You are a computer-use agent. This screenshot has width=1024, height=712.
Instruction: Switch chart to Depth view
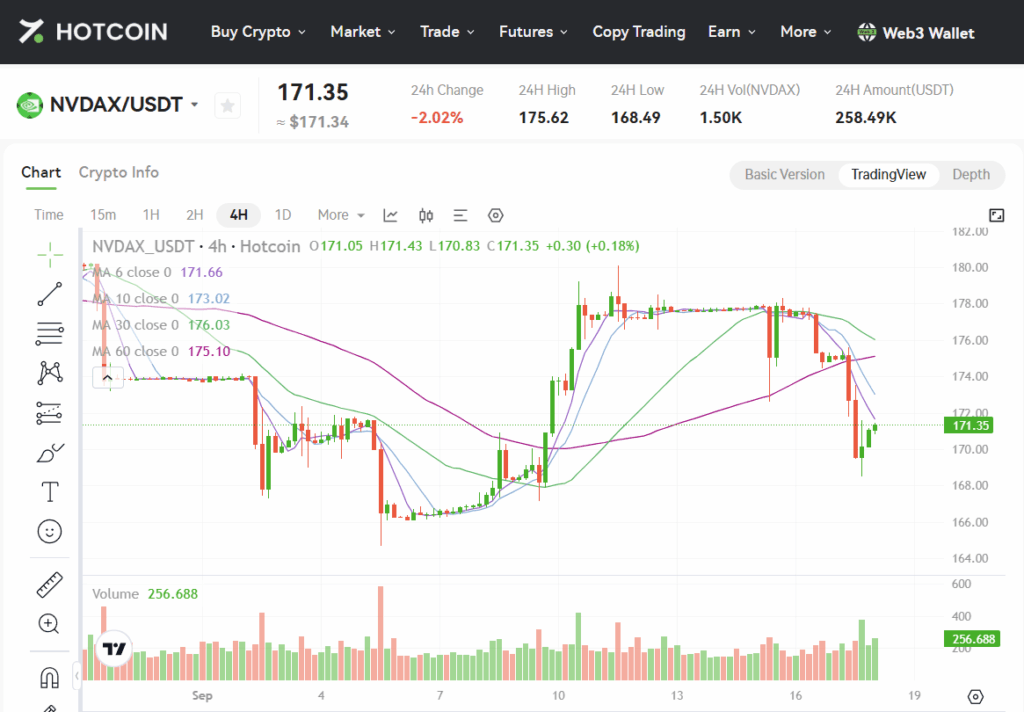coord(970,174)
